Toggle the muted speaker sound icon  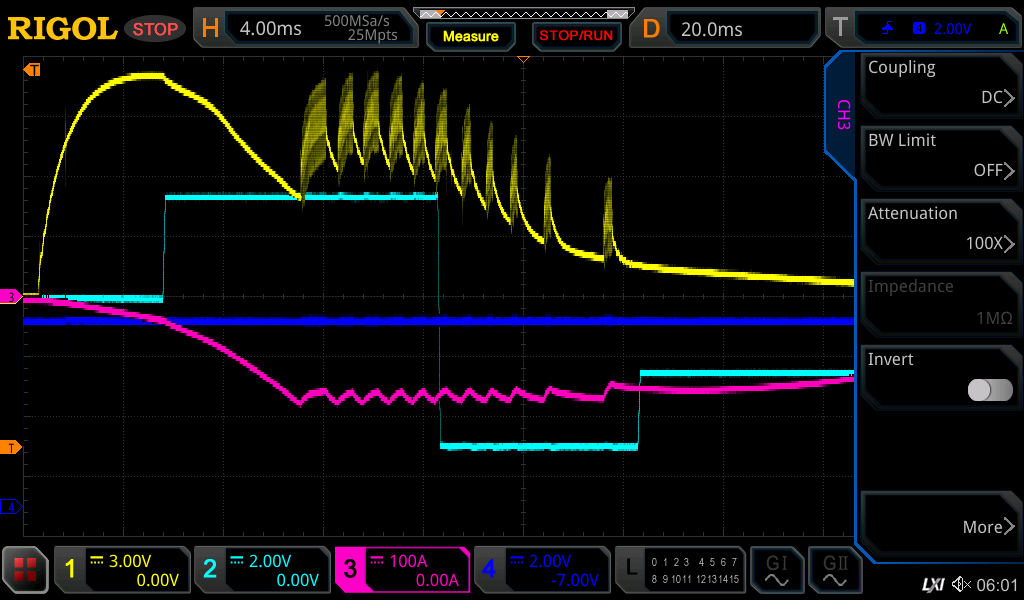click(x=962, y=584)
